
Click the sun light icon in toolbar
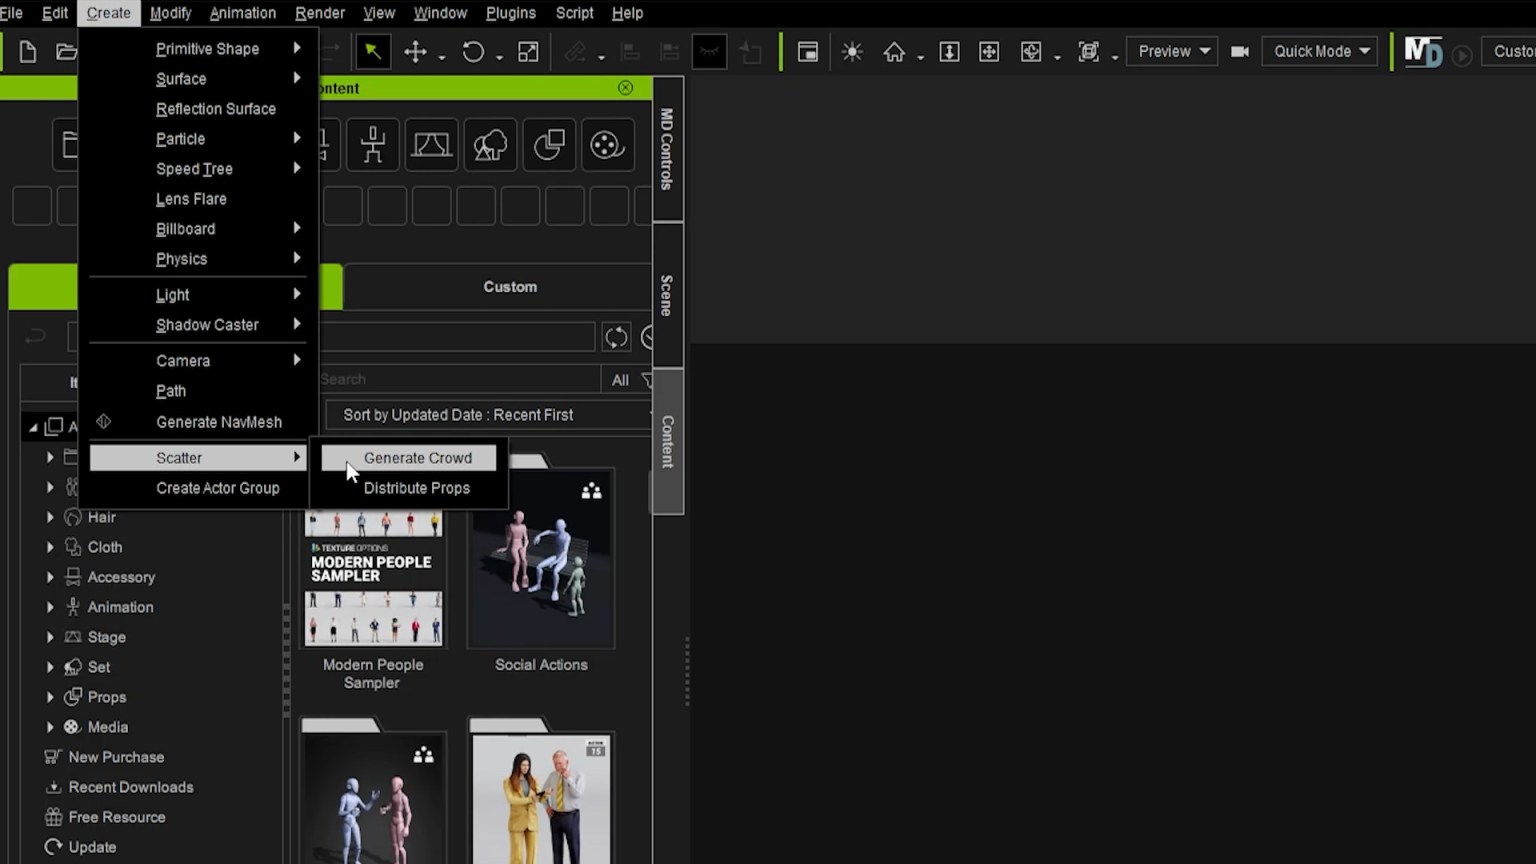[x=852, y=52]
